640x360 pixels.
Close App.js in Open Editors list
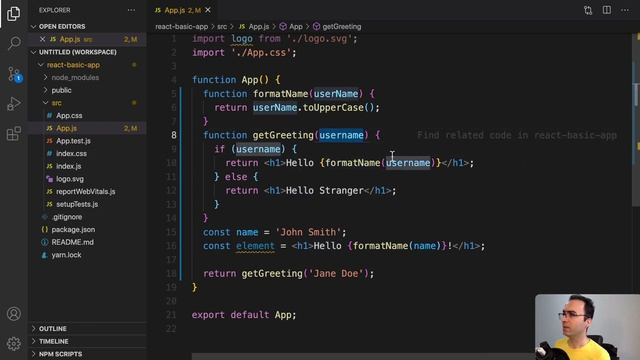pyautogui.click(x=42, y=39)
